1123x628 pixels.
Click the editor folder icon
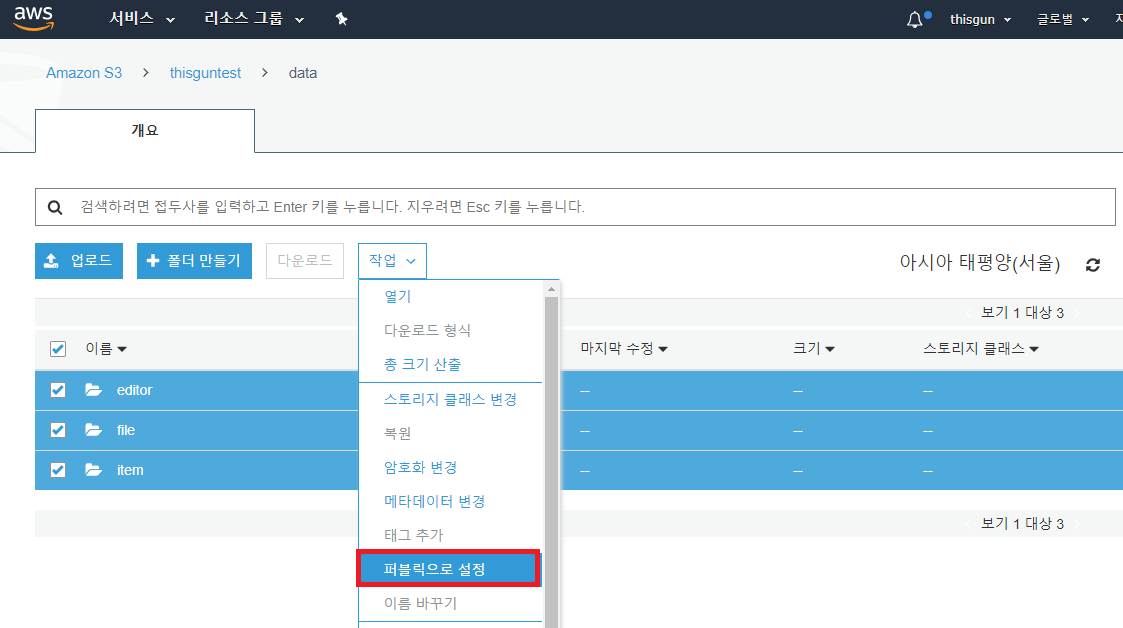pos(94,390)
